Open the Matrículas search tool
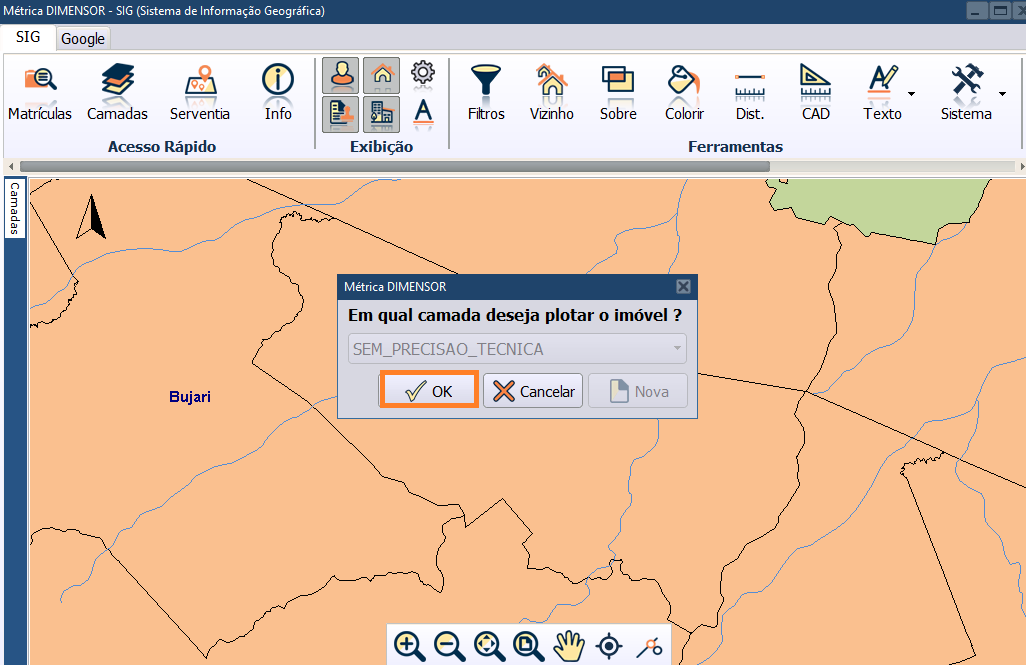This screenshot has height=665, width=1026. [40, 92]
